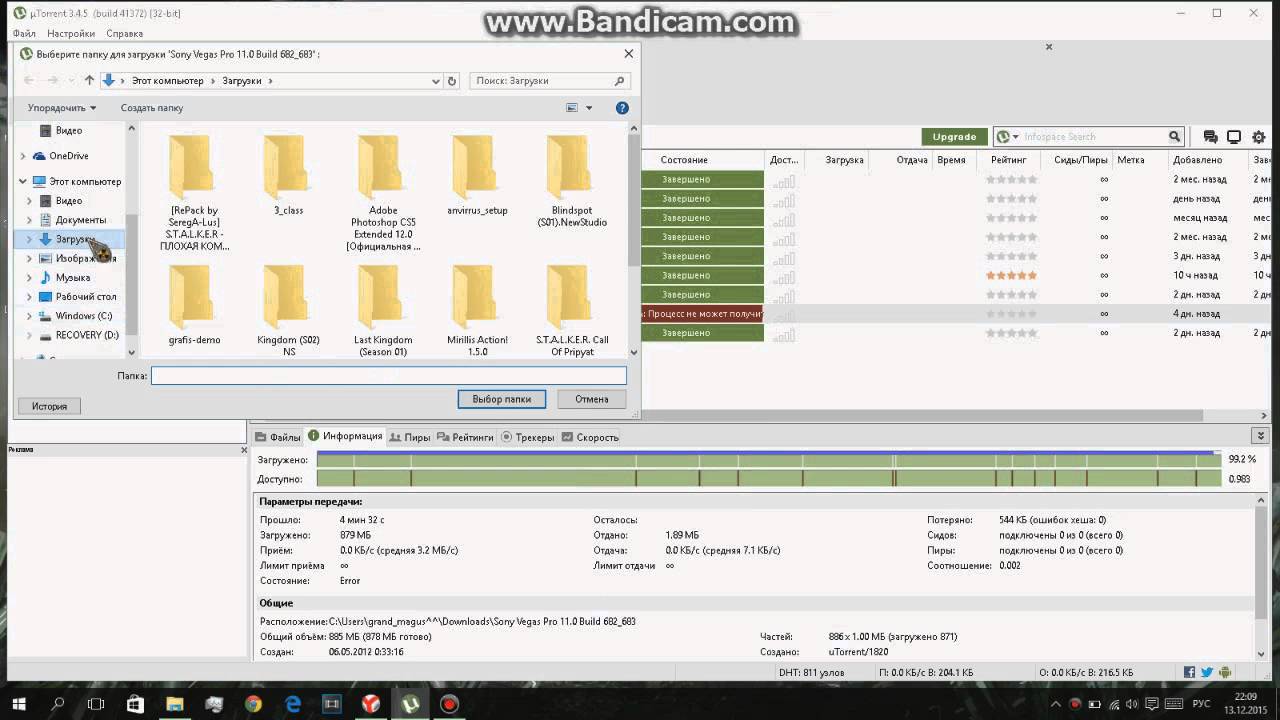The image size is (1280, 720).
Task: Open the Facebook icon in status bar
Action: (x=1189, y=673)
